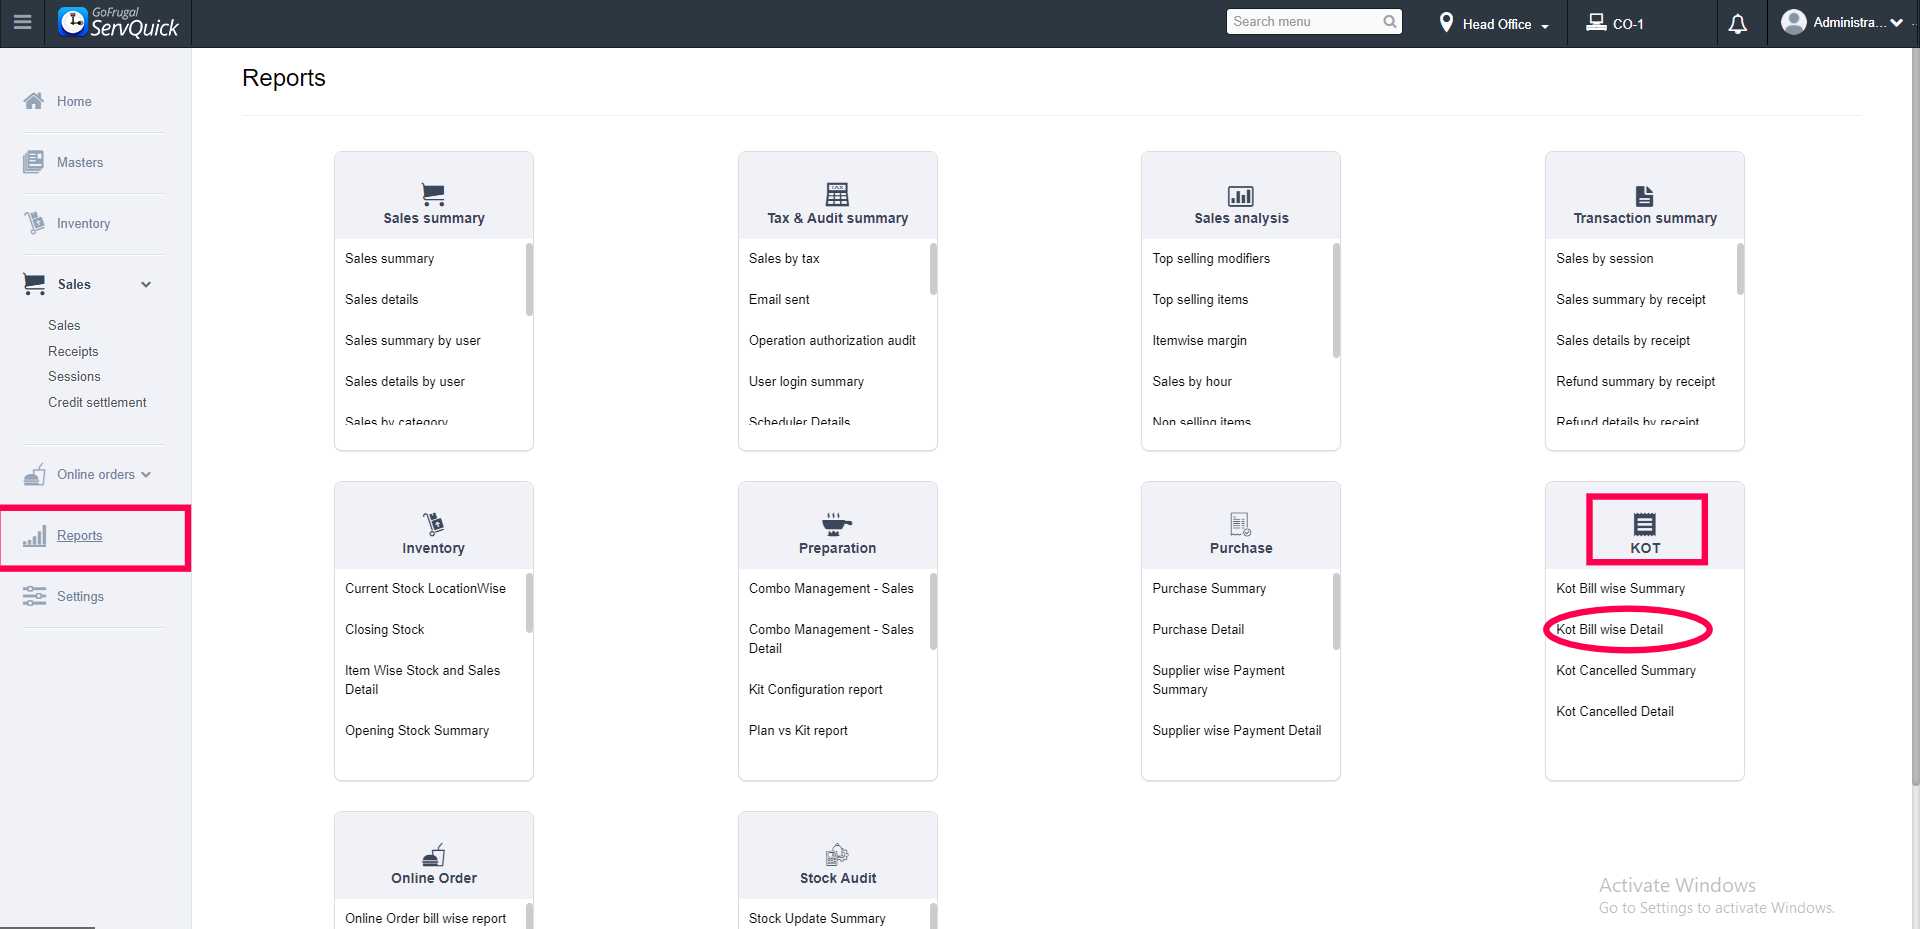
Task: Open the Kot Bill wise Summary report
Action: [x=1620, y=588]
